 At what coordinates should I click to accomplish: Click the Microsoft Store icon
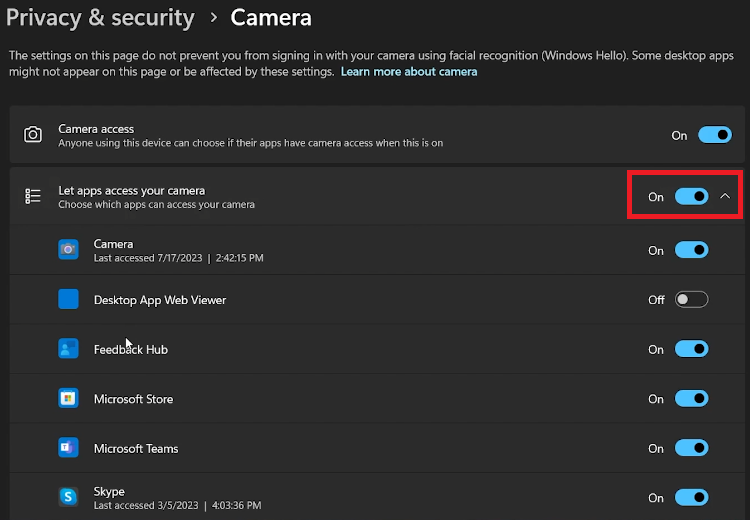coord(68,399)
